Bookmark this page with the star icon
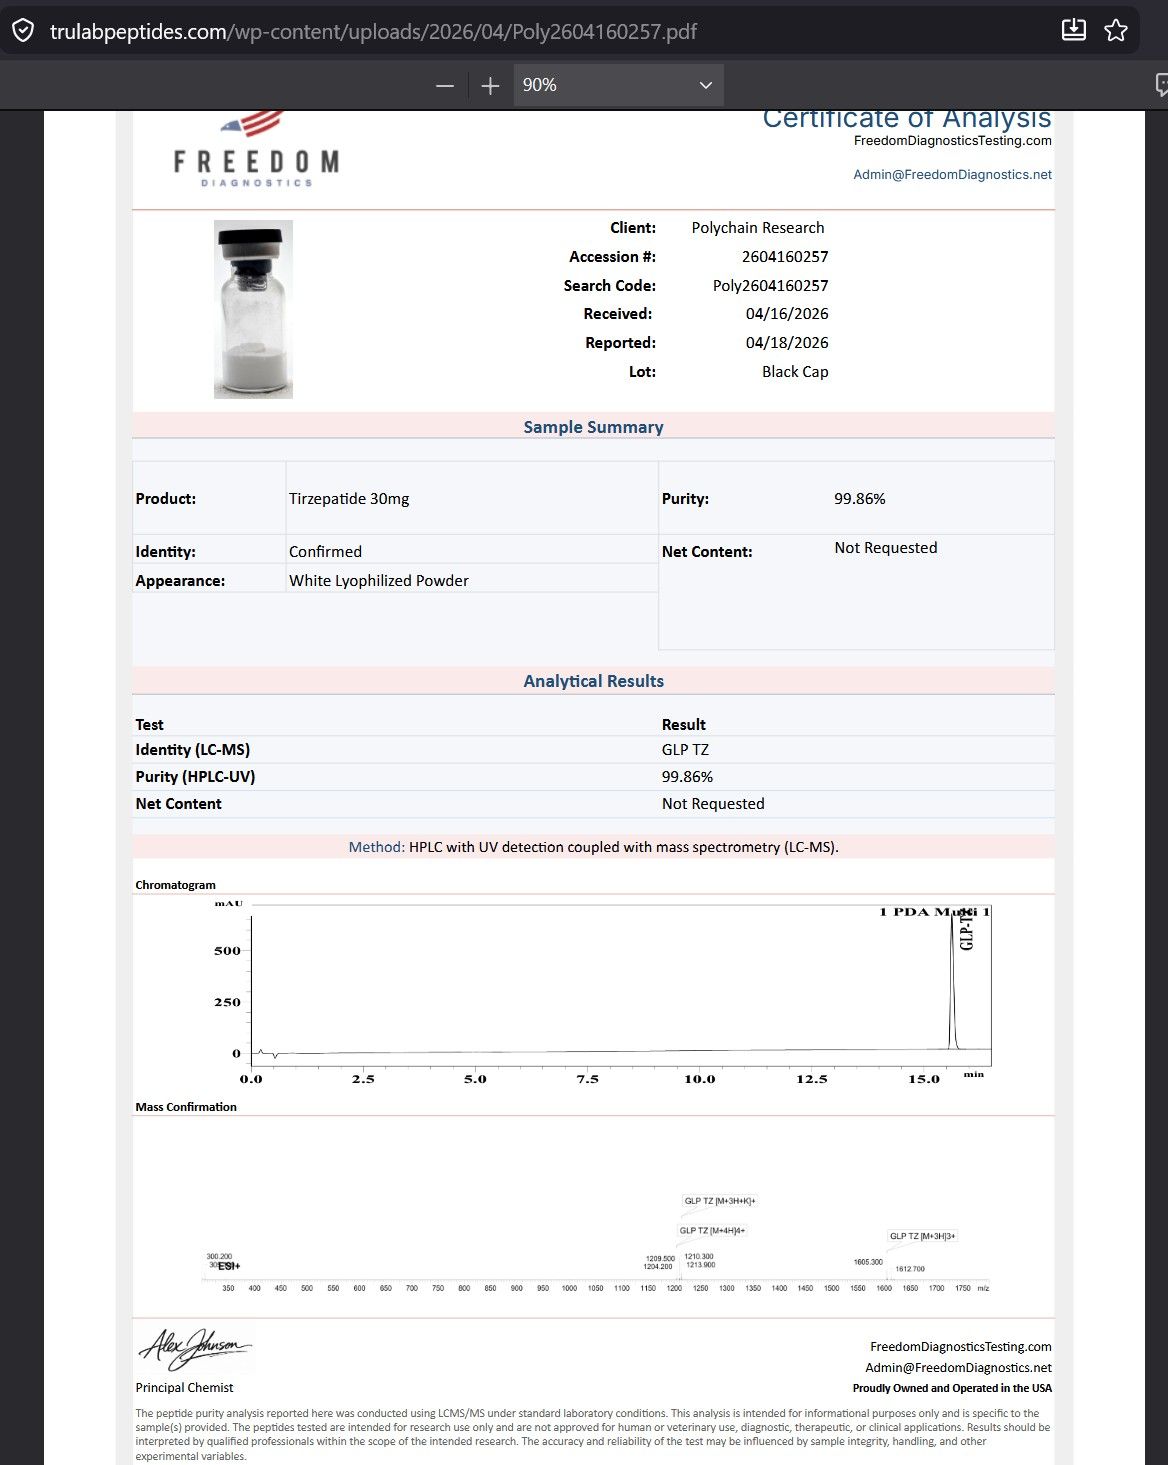 point(1116,30)
